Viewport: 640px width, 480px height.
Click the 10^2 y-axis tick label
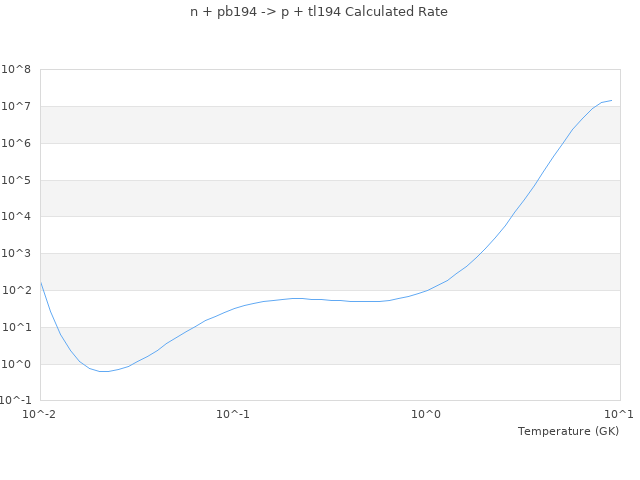(16, 291)
